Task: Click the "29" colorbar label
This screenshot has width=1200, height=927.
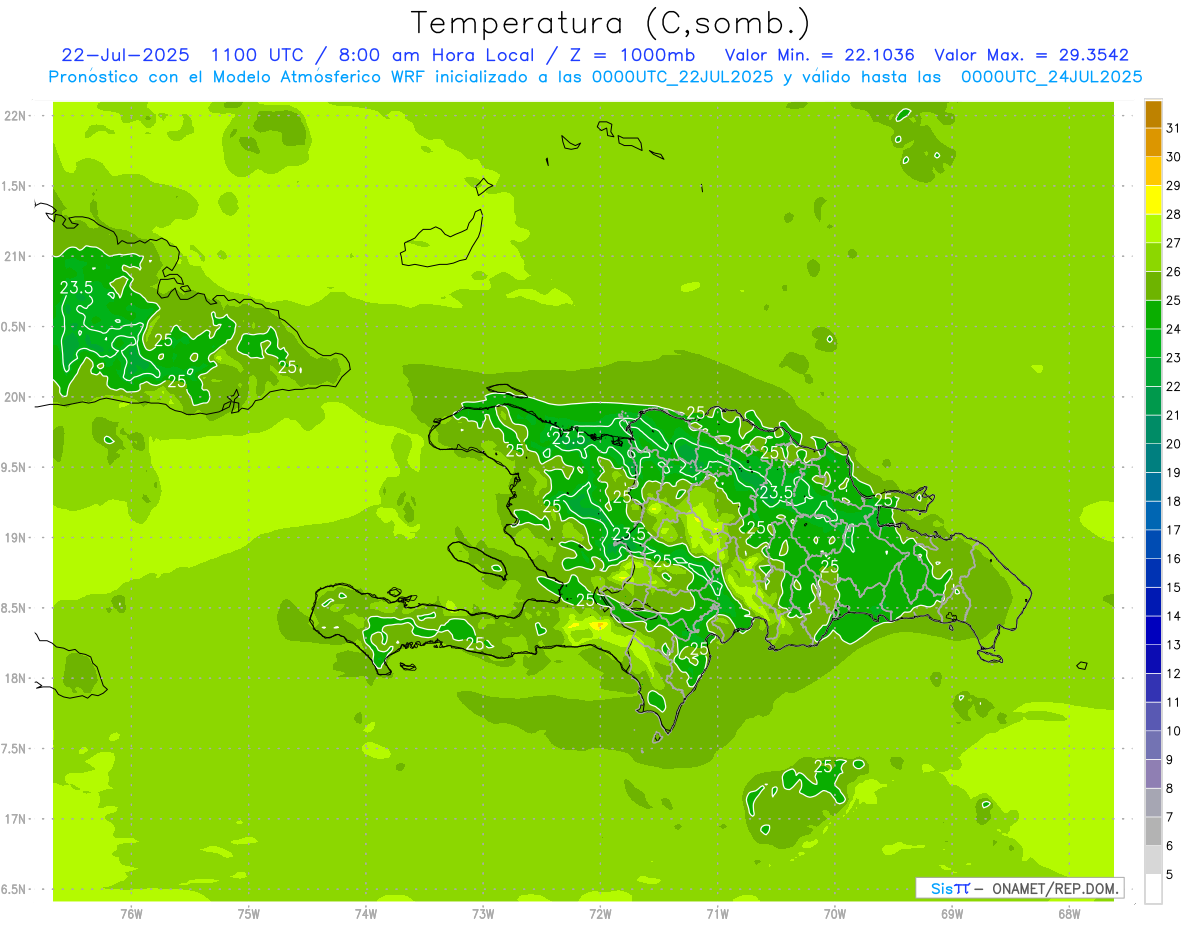Action: [x=1173, y=186]
